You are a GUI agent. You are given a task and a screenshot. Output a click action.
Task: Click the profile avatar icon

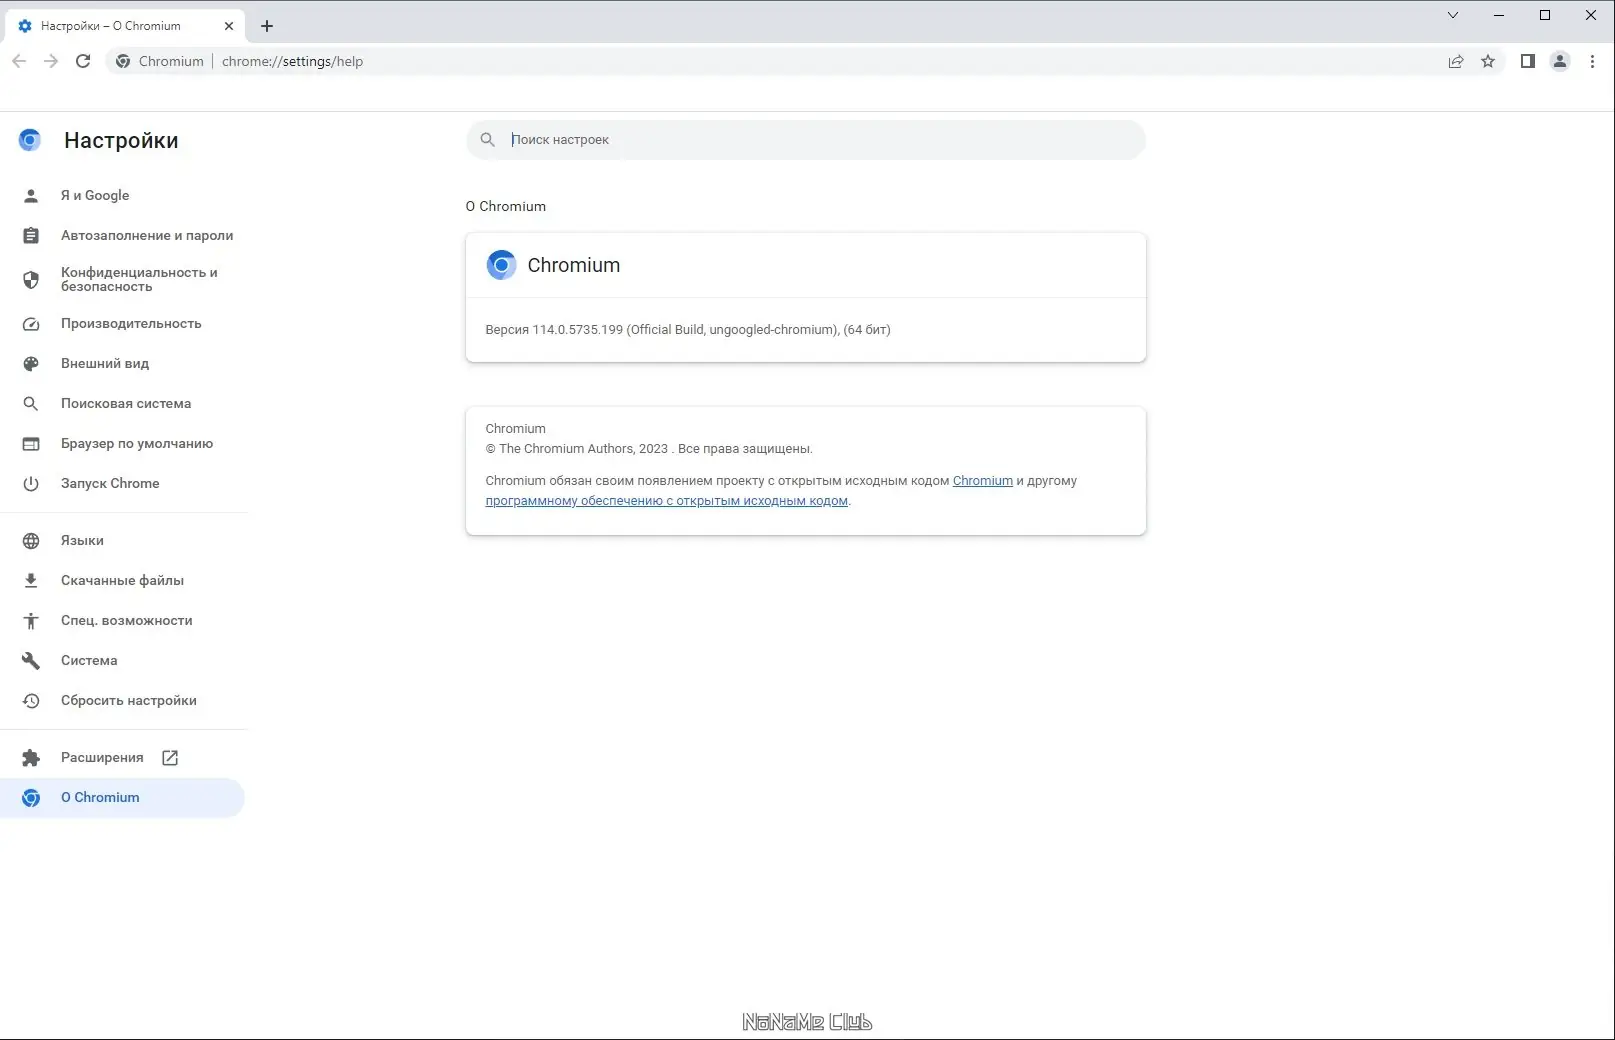point(1559,61)
